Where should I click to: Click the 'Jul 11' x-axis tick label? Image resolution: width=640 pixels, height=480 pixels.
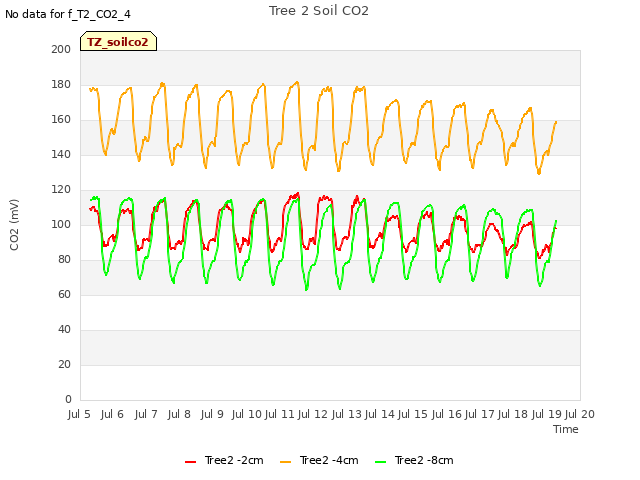[280, 414]
